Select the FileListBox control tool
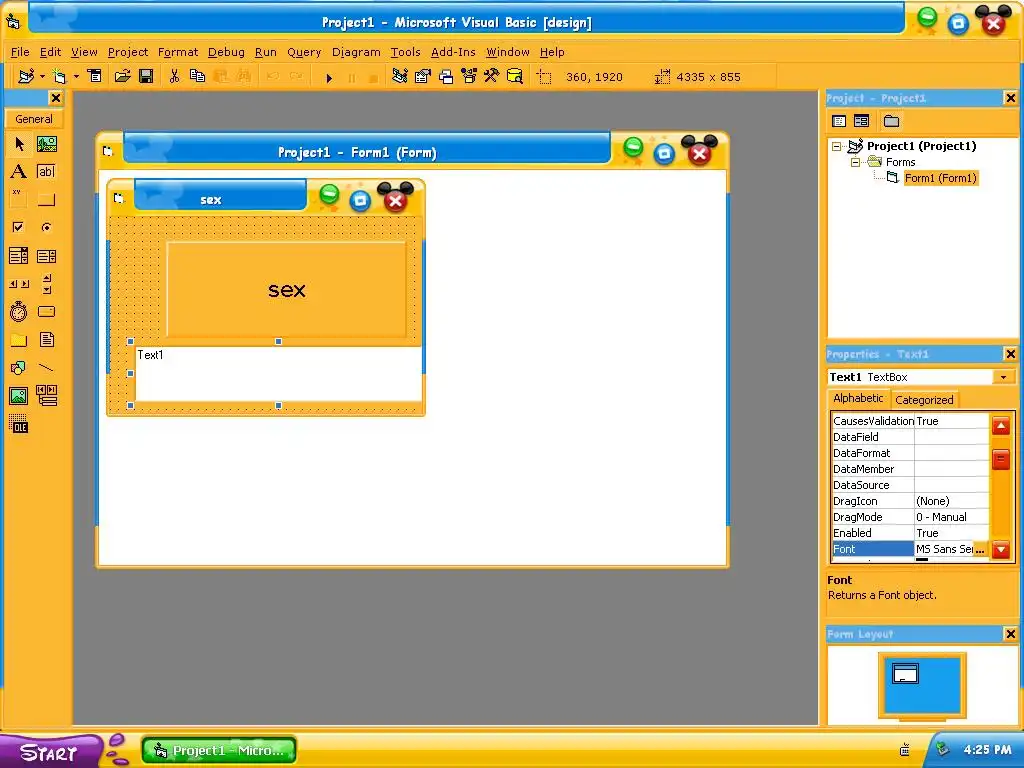Viewport: 1024px width, 768px height. click(46, 340)
